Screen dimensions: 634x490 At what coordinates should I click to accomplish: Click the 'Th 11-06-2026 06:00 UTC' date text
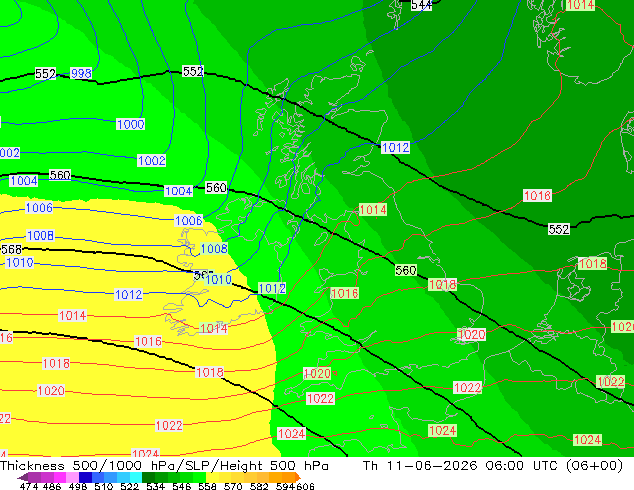click(463, 466)
